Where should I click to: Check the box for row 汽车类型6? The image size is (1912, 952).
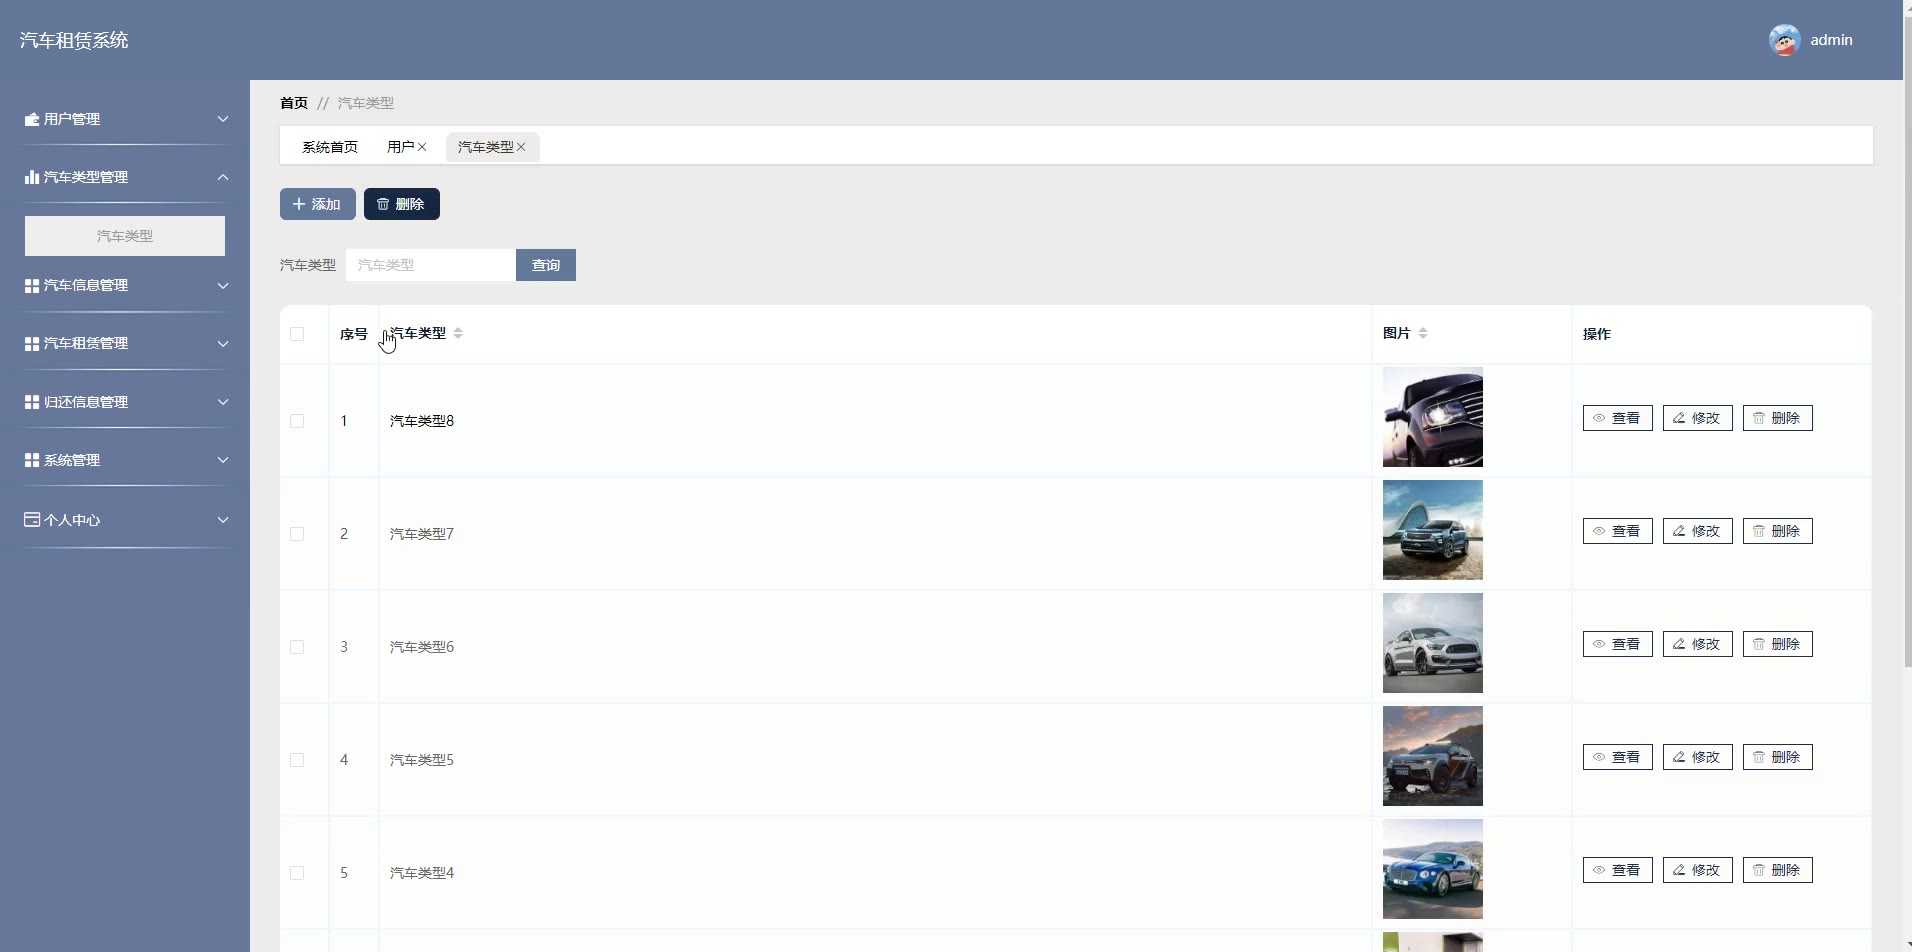[297, 647]
